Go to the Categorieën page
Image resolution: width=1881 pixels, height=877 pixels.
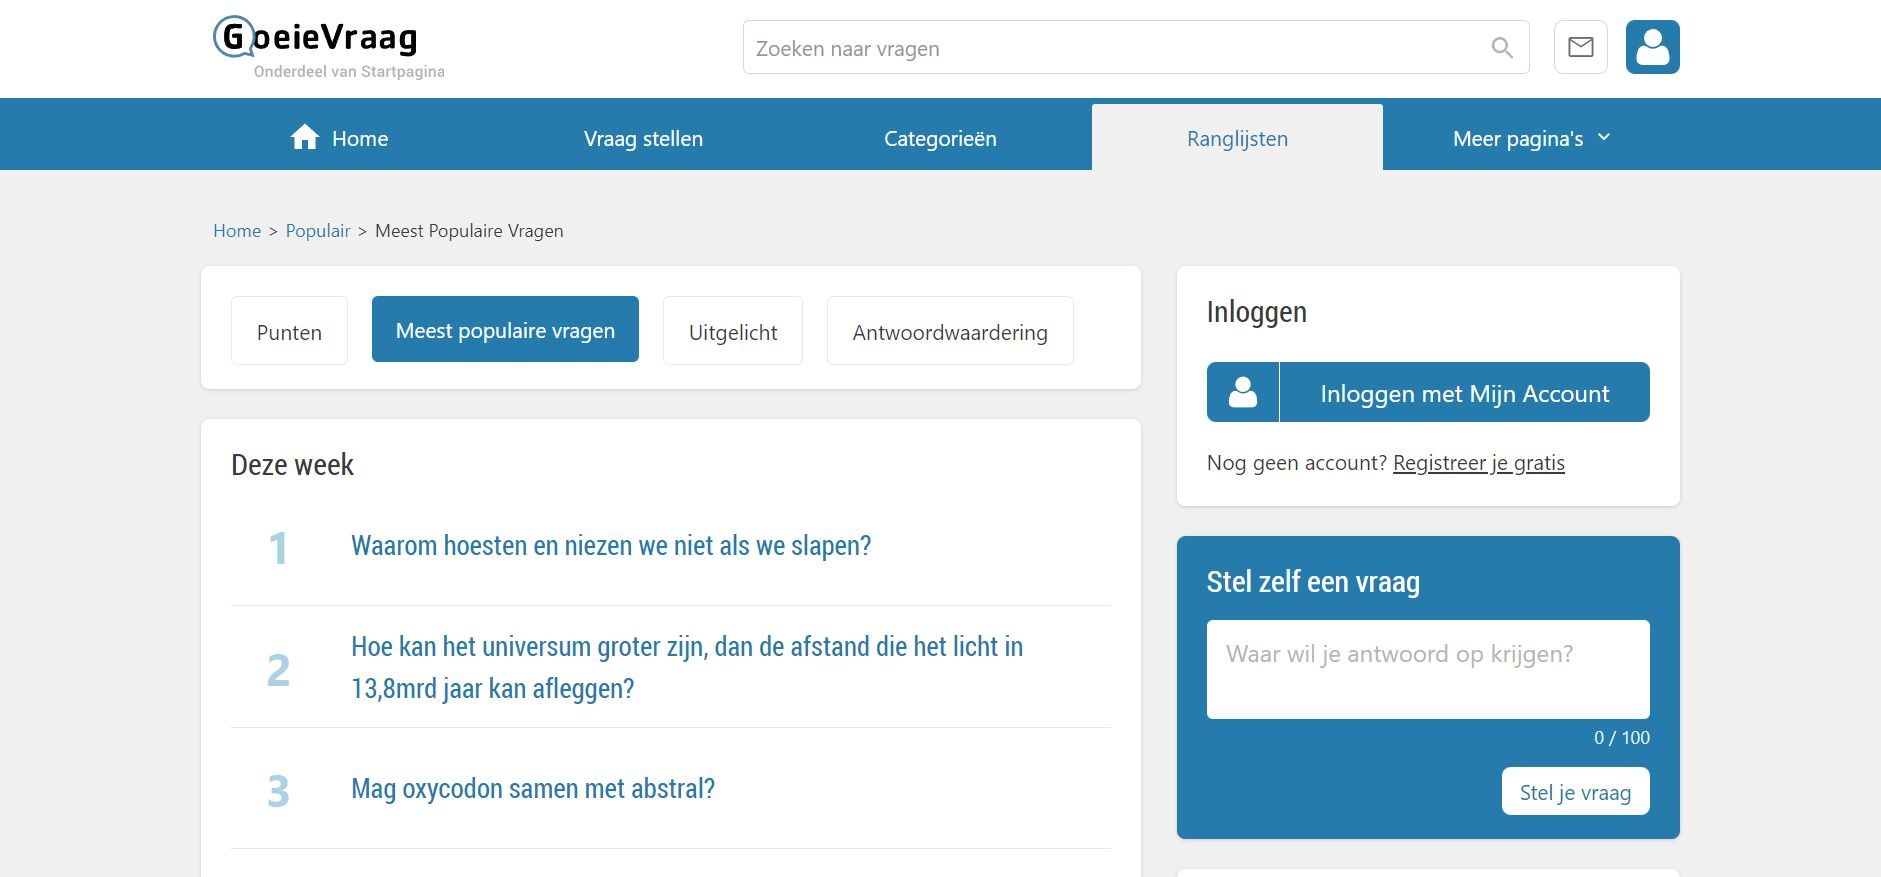click(939, 139)
